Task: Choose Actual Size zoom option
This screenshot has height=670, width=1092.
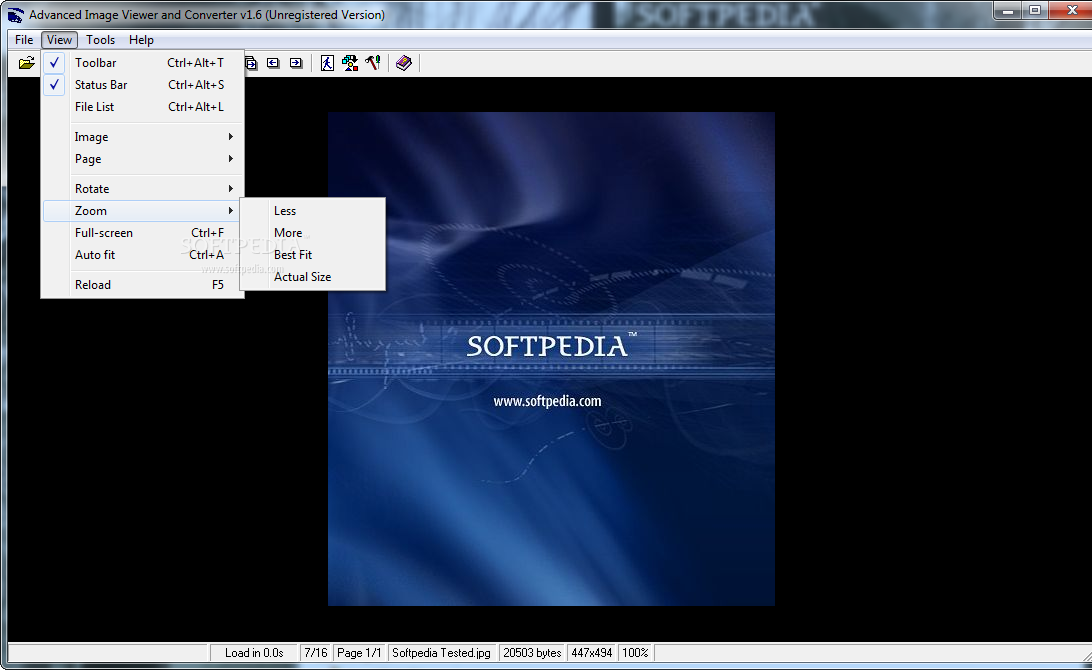Action: coord(313,276)
